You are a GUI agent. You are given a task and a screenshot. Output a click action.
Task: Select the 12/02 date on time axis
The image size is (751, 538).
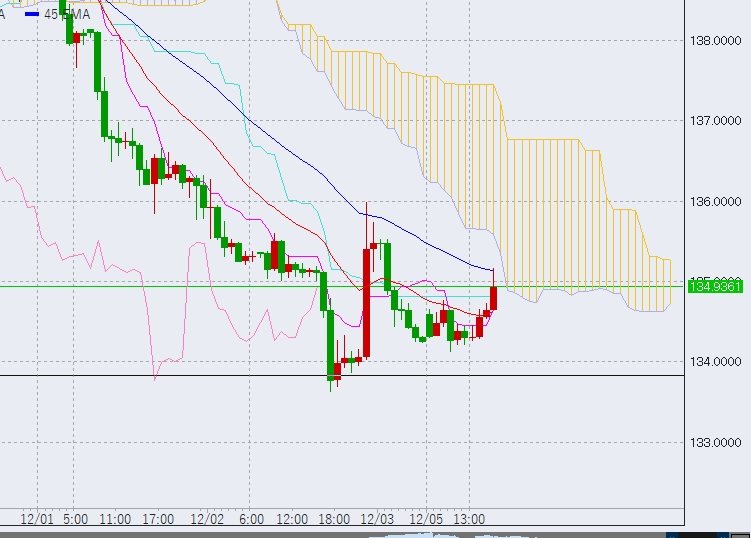pyautogui.click(x=206, y=519)
